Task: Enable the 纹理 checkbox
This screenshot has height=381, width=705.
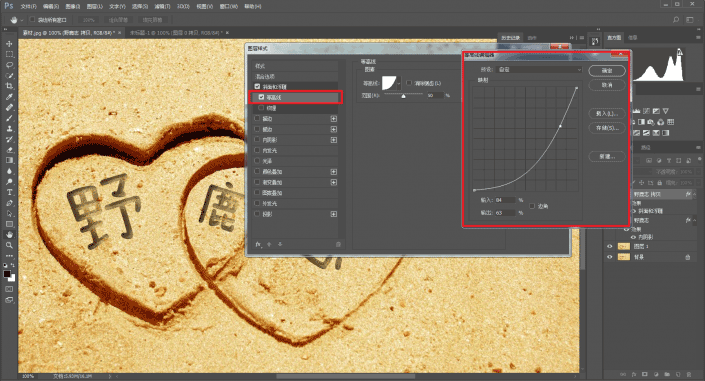Action: point(261,108)
